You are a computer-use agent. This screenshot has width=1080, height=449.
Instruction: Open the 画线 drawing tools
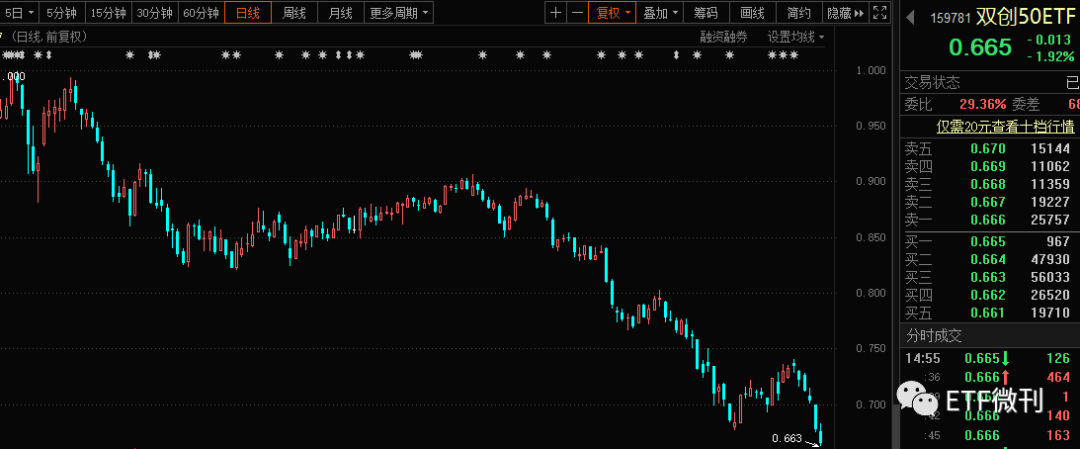coord(752,13)
